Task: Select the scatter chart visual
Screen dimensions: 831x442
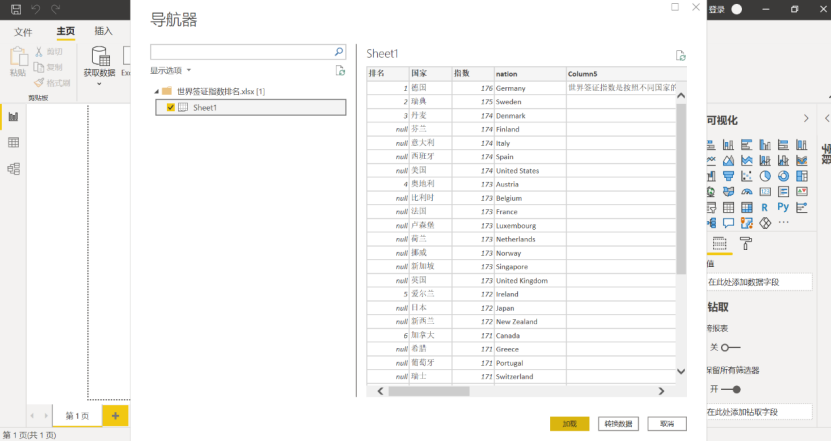Action: coord(747,176)
